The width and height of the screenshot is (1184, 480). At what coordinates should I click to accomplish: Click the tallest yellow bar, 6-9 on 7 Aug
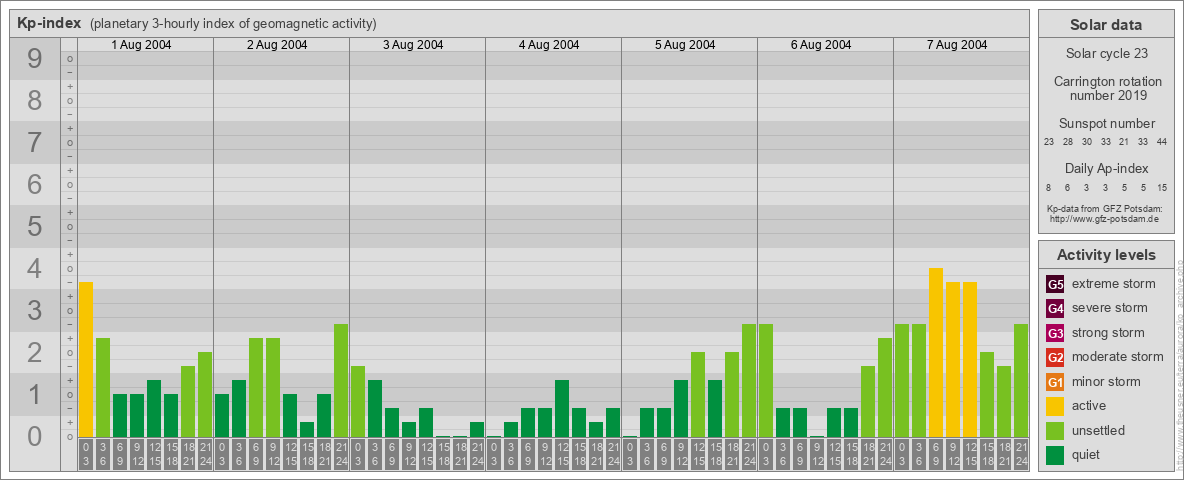[936, 352]
